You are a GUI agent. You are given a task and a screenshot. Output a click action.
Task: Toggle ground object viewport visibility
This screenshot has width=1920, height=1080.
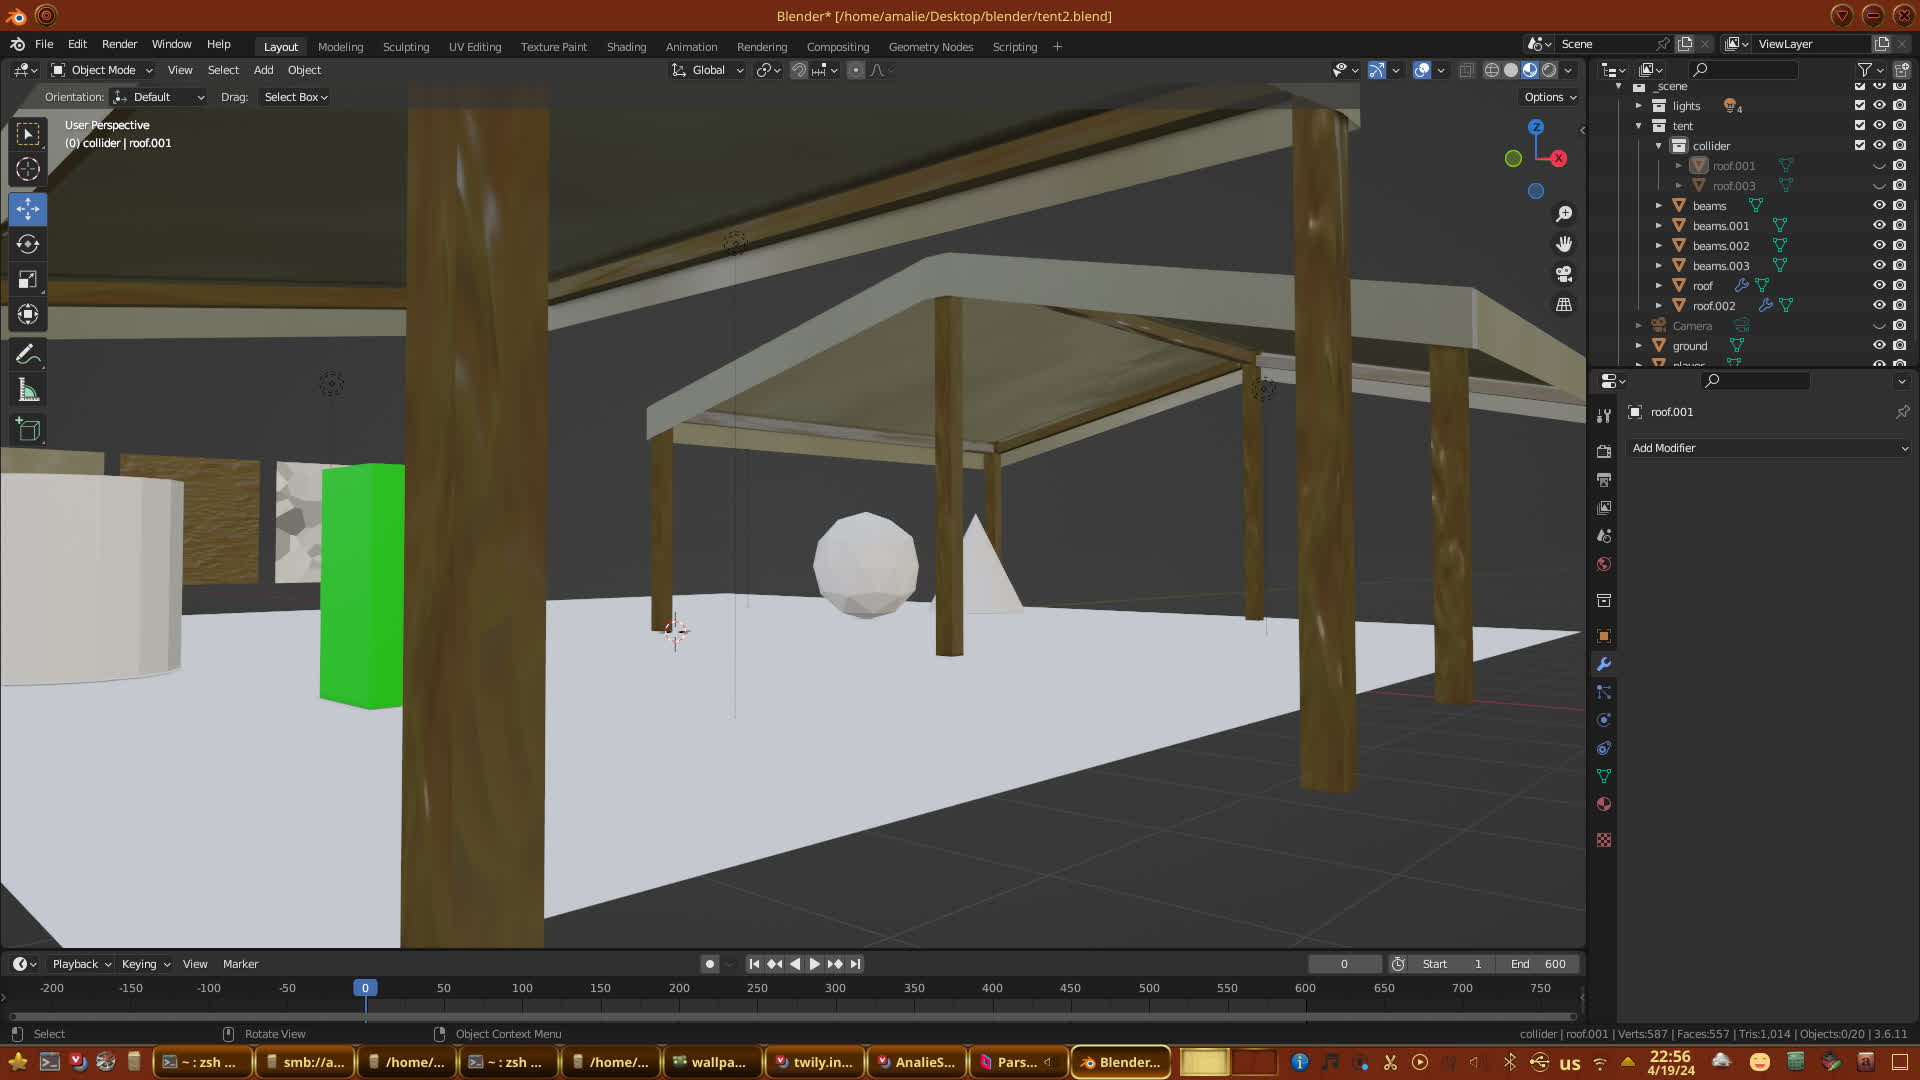(1879, 346)
